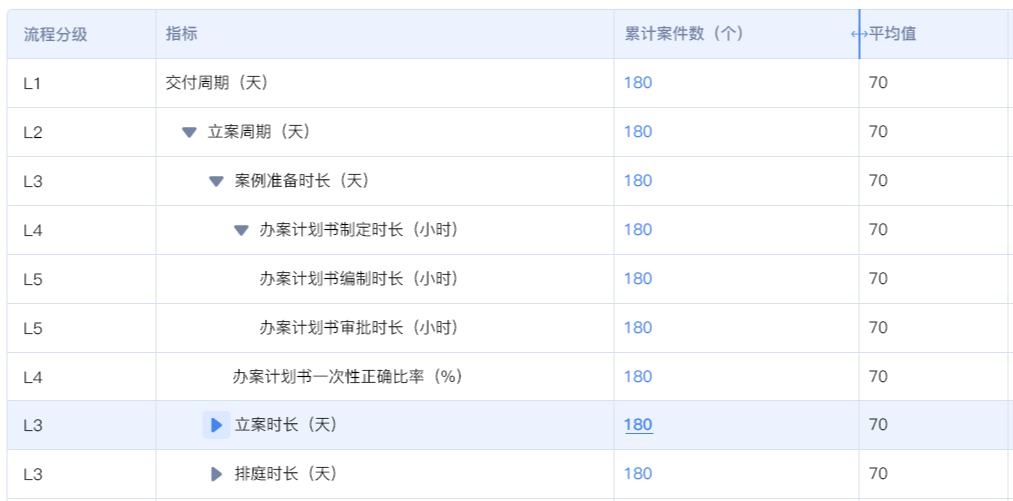The width and height of the screenshot is (1013, 501).
Task: Expand the 排庭时长（天）row
Action: tap(216, 474)
